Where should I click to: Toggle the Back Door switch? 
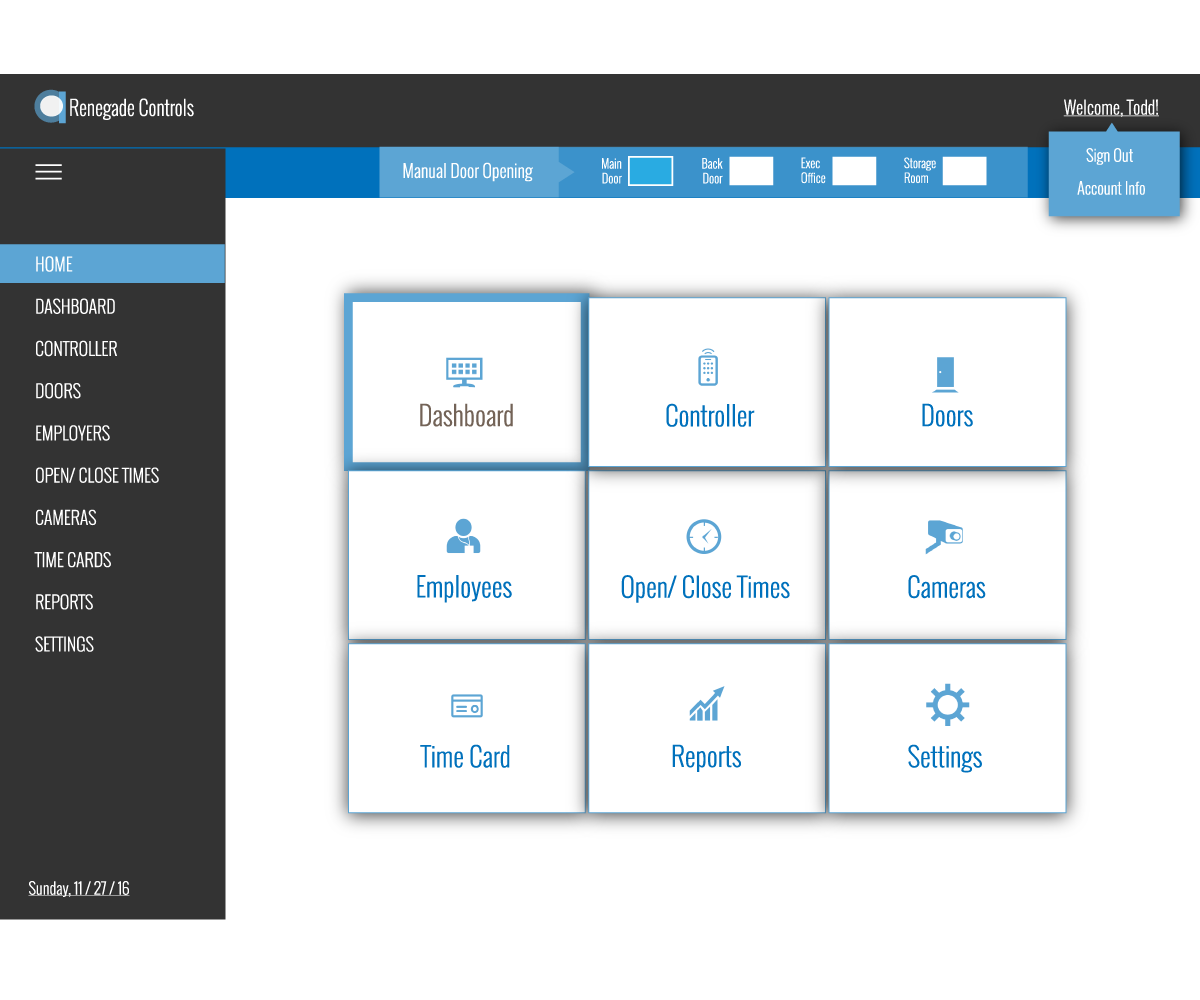click(753, 171)
